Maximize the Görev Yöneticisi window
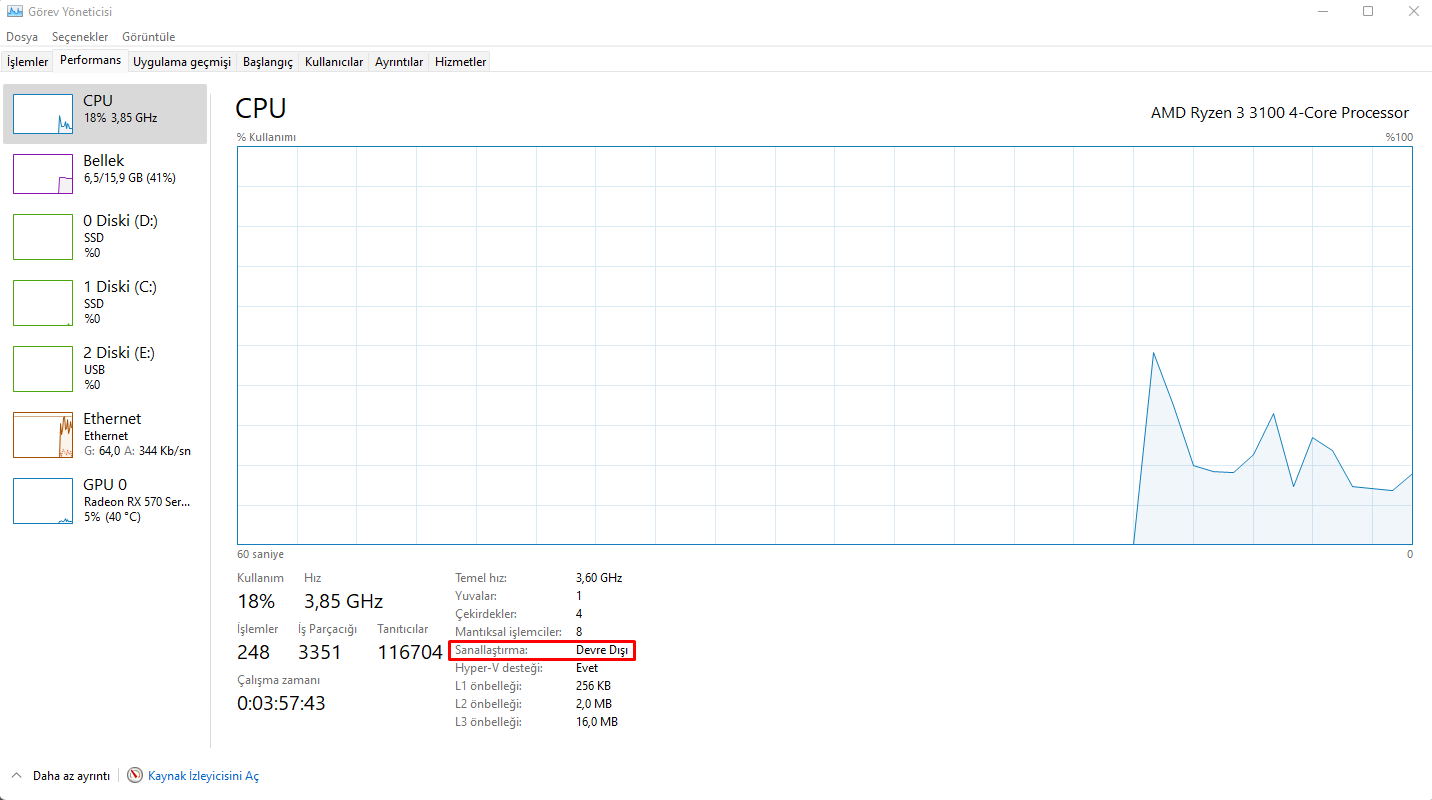This screenshot has width=1432, height=800. point(1367,12)
